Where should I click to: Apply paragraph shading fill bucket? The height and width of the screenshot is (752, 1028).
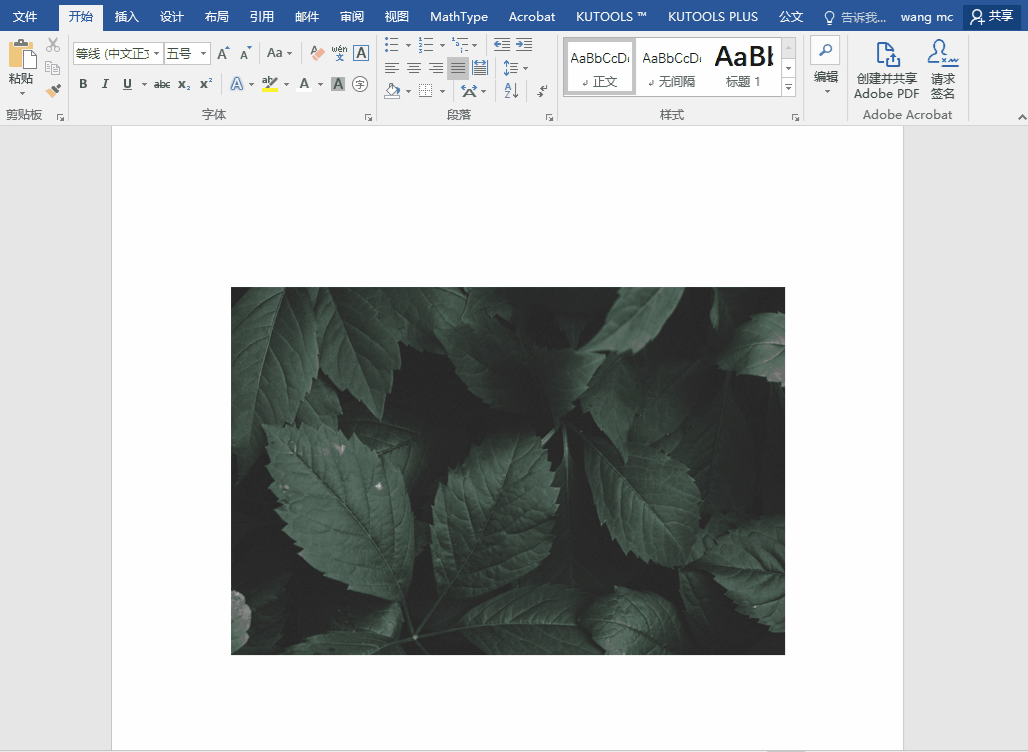[393, 90]
